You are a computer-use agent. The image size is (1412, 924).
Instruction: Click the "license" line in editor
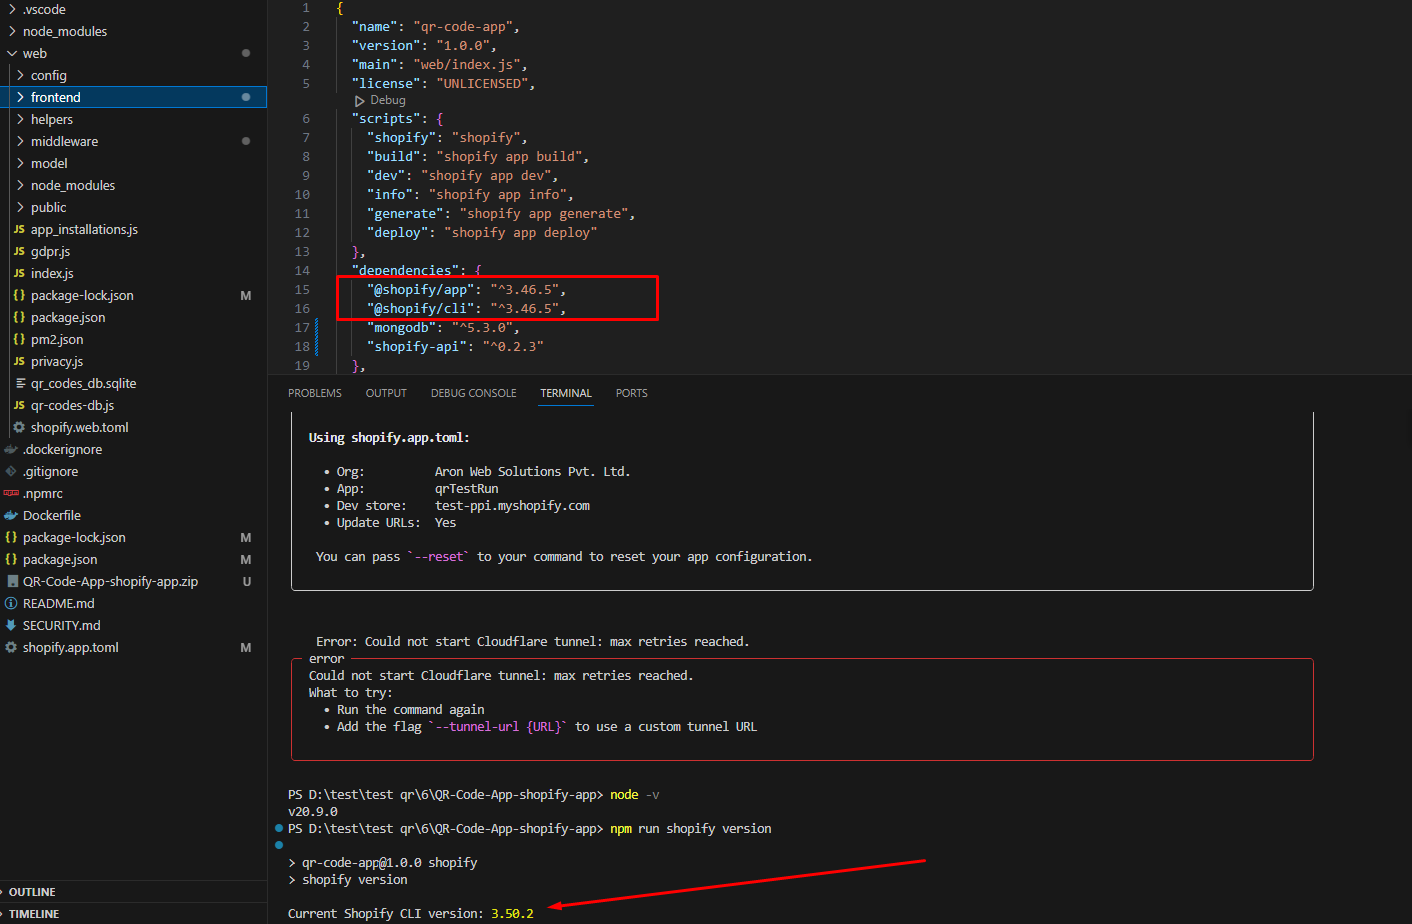click(443, 83)
